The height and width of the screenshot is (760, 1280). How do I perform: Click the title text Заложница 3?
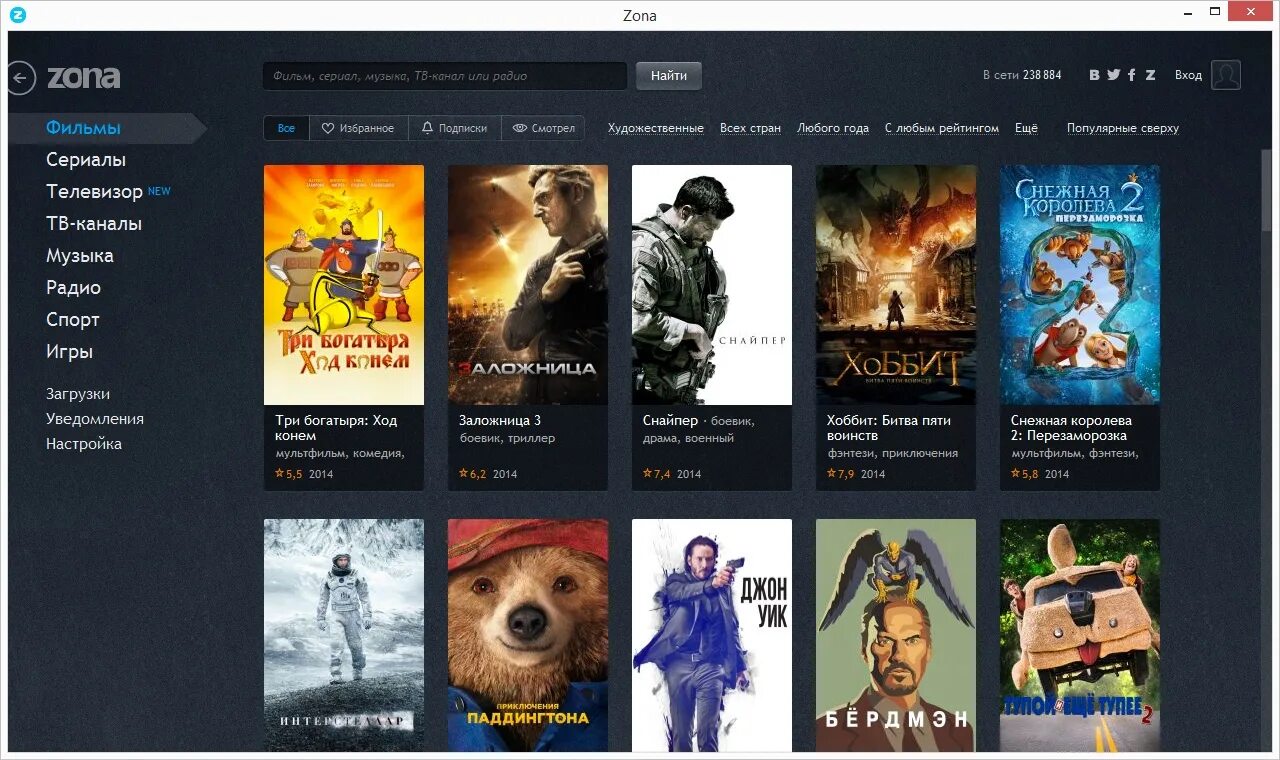point(500,420)
